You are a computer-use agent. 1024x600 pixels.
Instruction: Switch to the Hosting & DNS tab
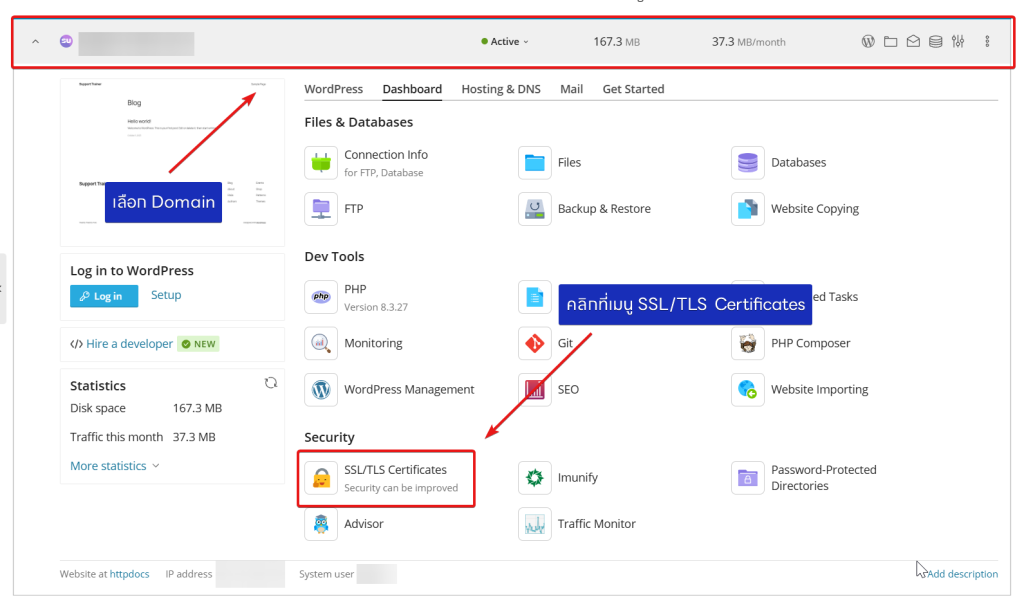(500, 89)
